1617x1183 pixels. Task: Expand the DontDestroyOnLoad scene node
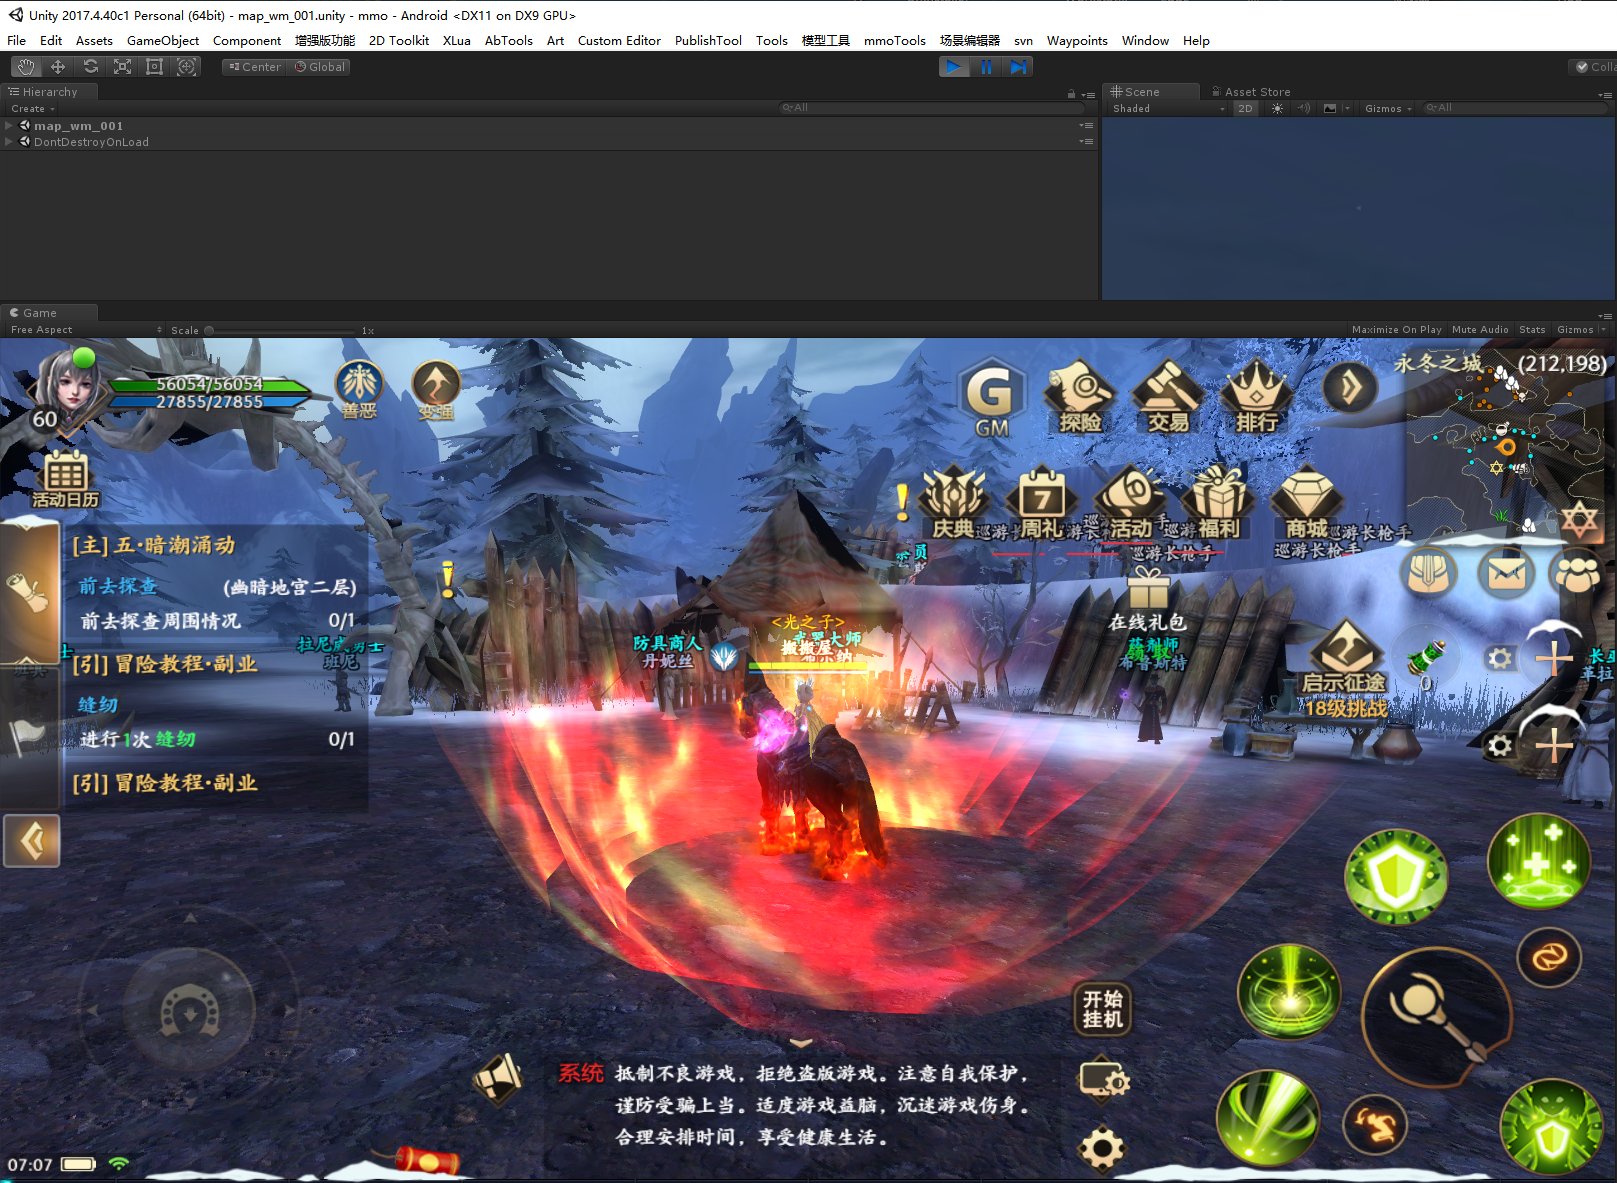point(9,142)
